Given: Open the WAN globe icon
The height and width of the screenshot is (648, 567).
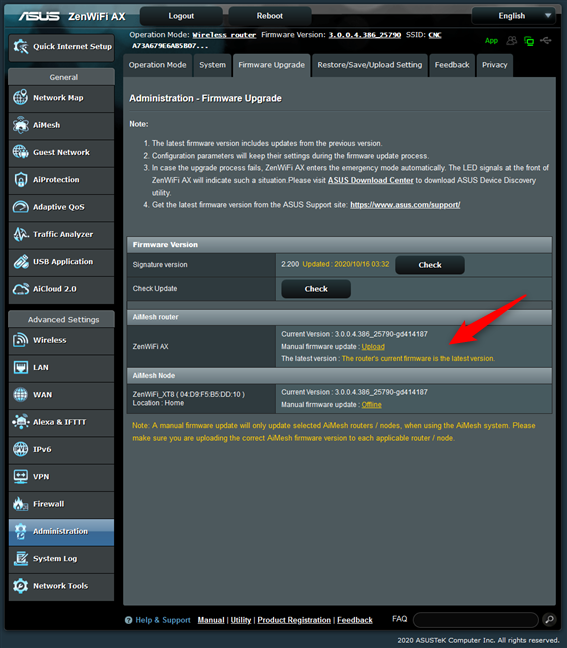Looking at the screenshot, I should [x=21, y=394].
